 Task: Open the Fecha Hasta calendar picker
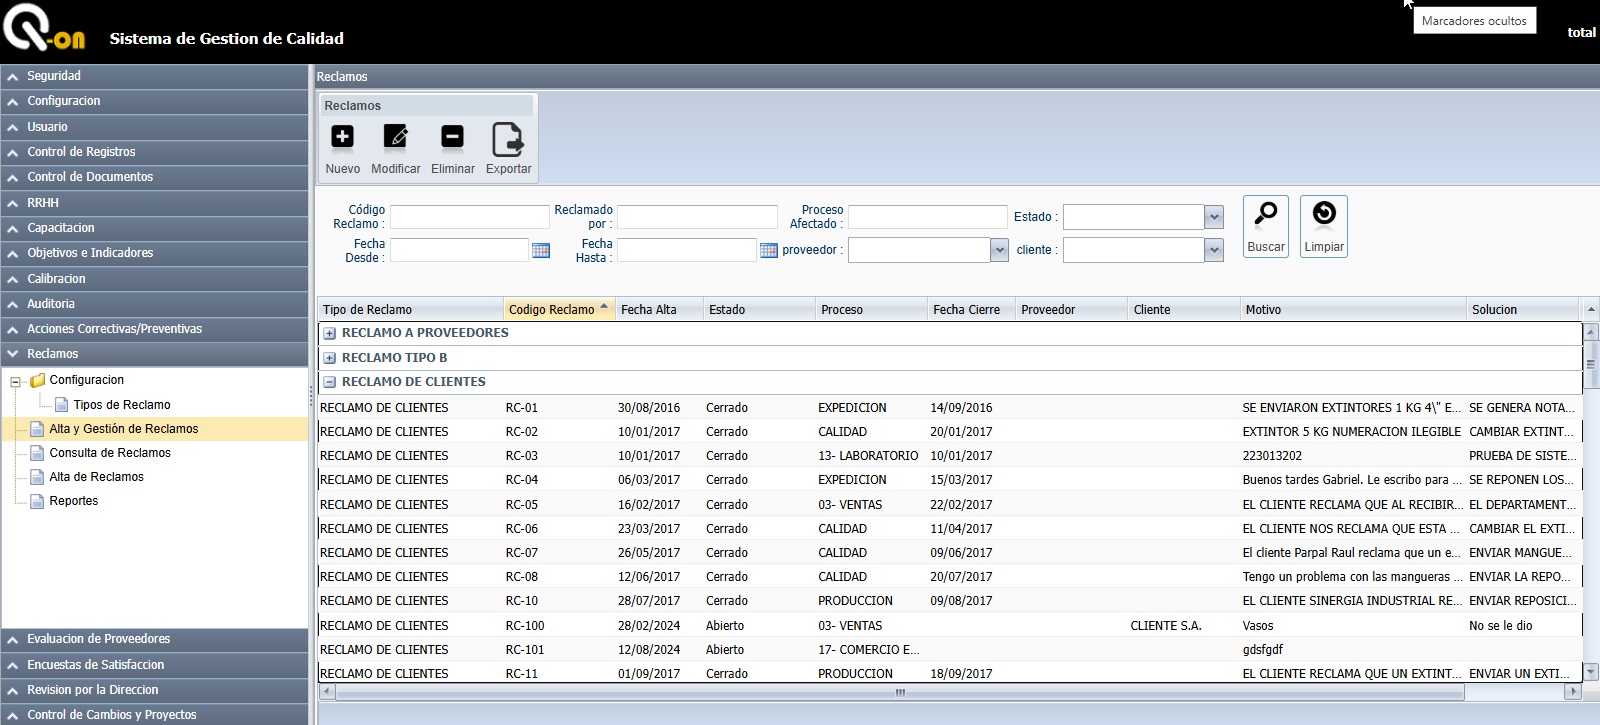tap(768, 250)
